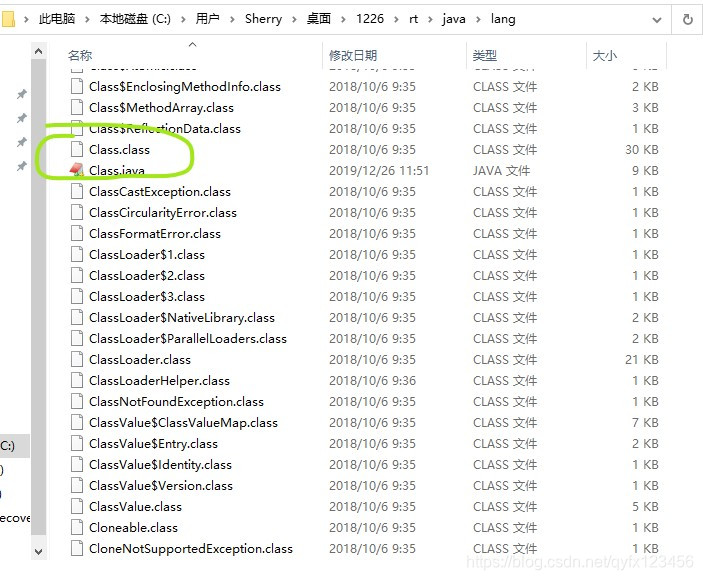This screenshot has height=580, width=703.
Task: Click the 21 KB size cell
Action: pos(642,359)
